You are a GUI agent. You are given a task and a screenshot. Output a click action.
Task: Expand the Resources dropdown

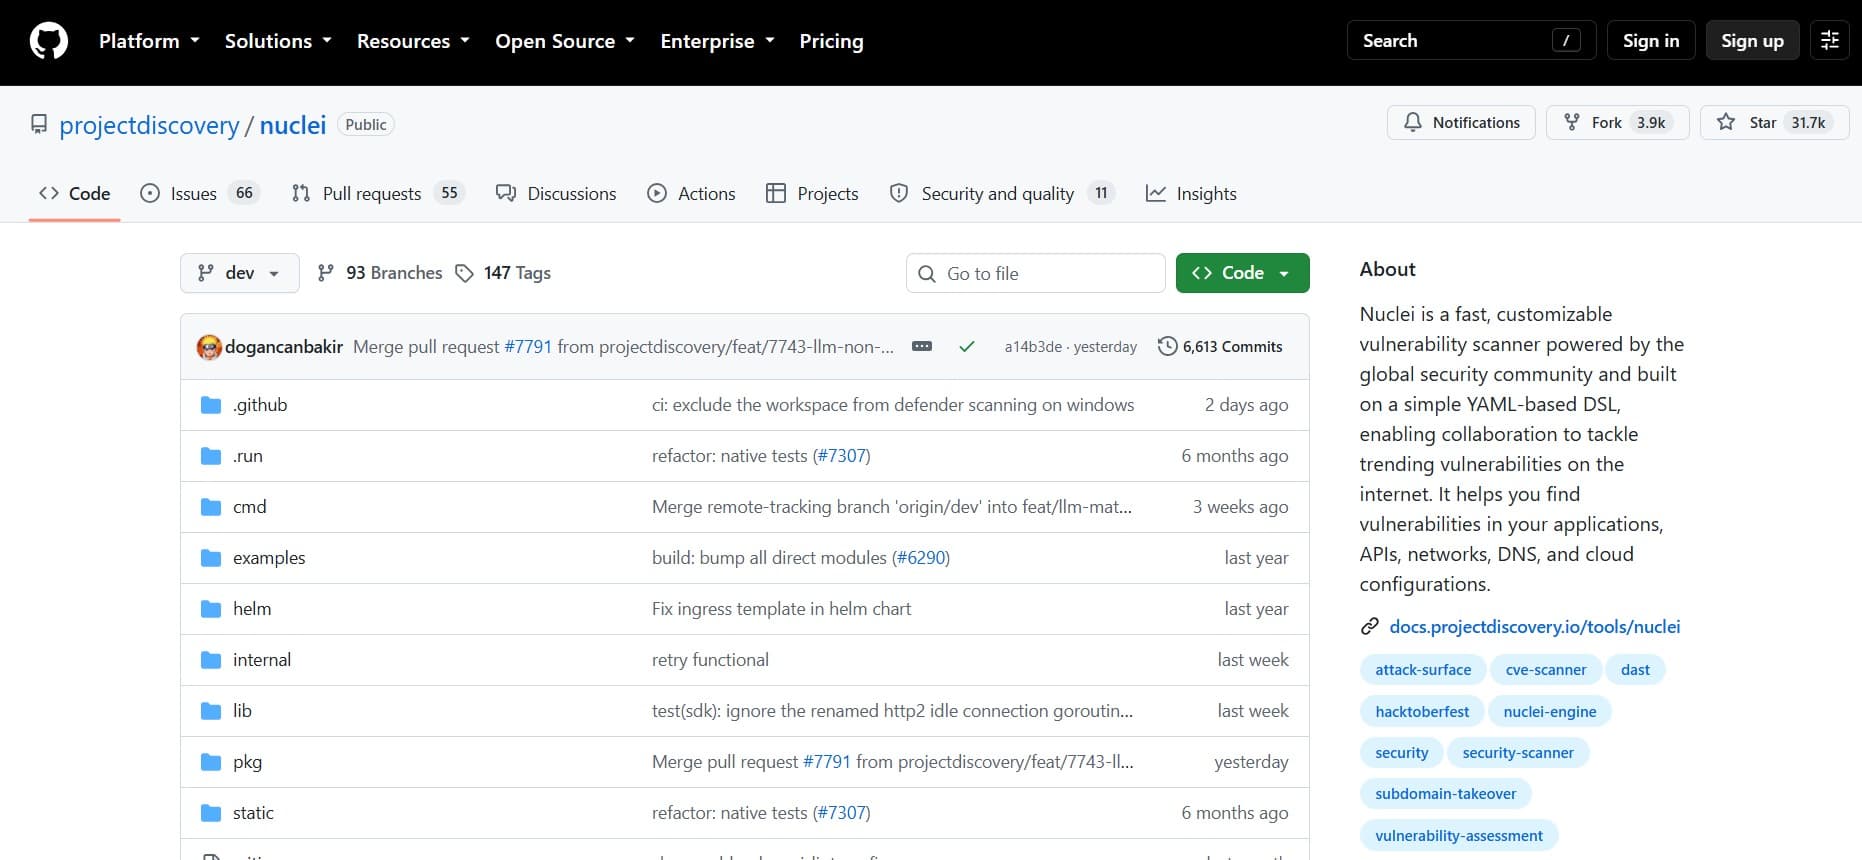coord(413,41)
